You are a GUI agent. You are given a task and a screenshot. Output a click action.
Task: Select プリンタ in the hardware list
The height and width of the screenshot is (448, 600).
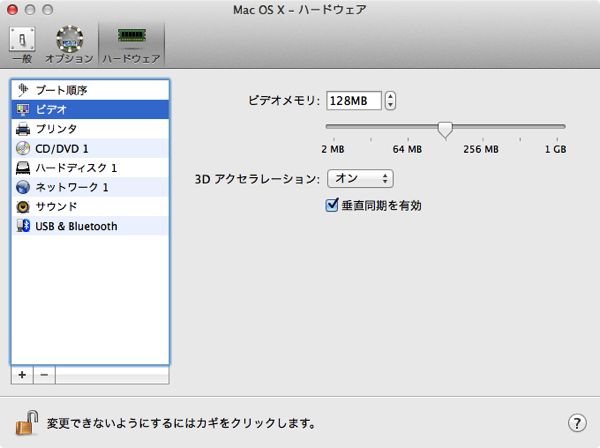90,129
